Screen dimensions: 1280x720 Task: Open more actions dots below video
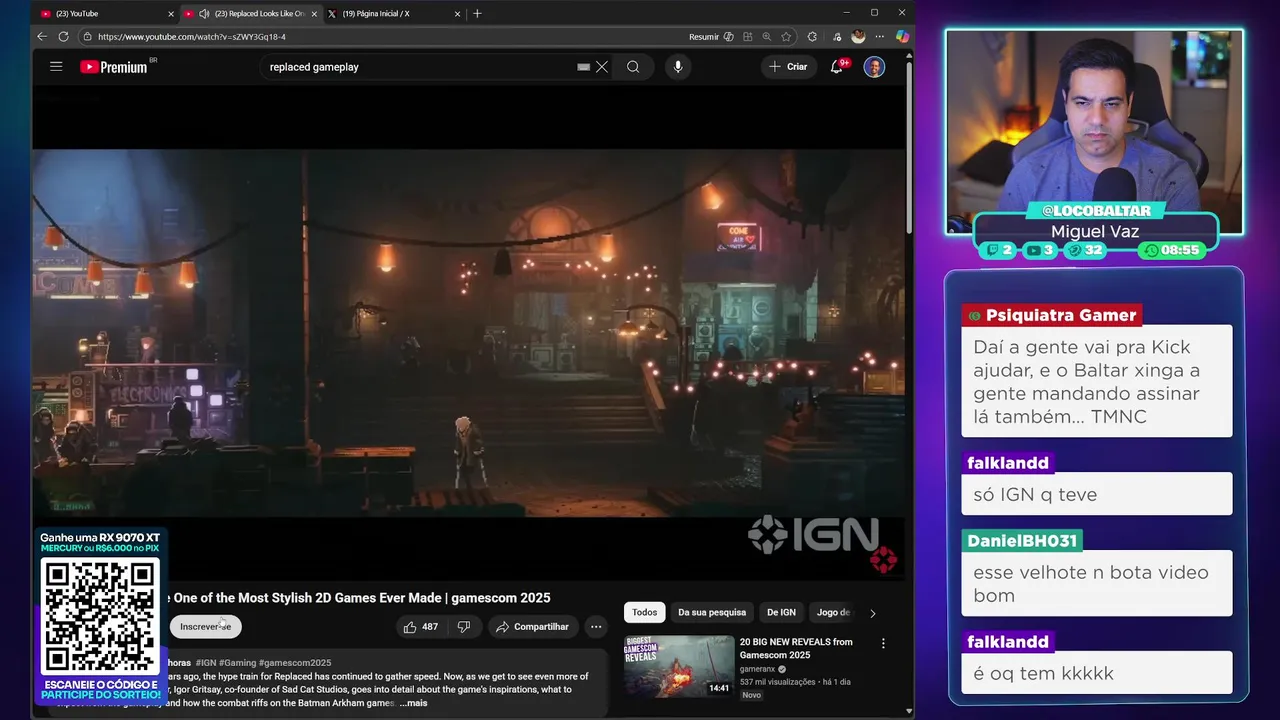[x=596, y=627]
